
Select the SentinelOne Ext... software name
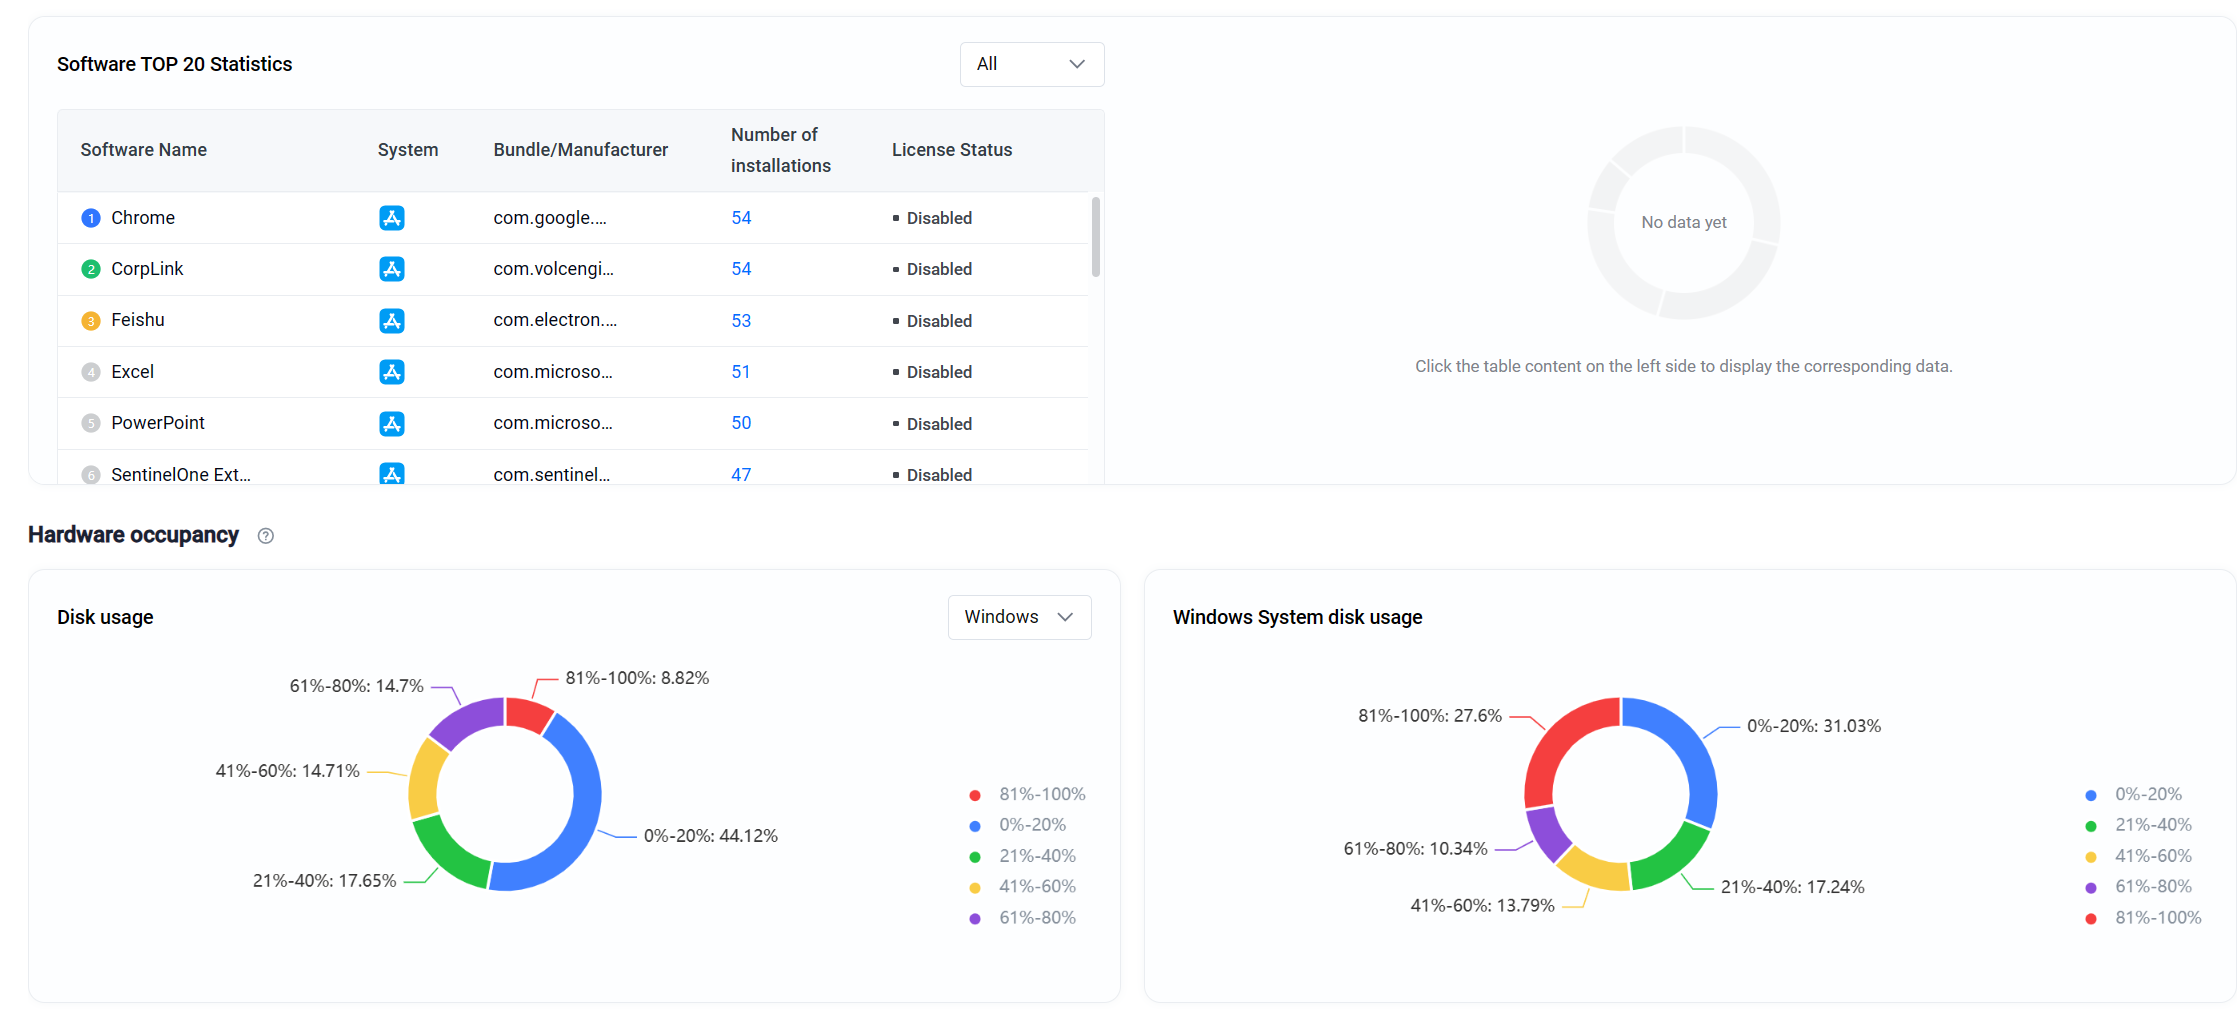[181, 475]
